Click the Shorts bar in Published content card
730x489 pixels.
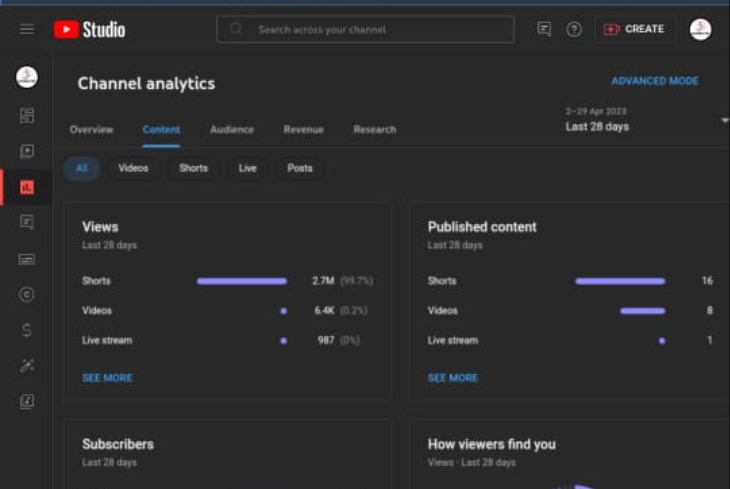pos(620,281)
